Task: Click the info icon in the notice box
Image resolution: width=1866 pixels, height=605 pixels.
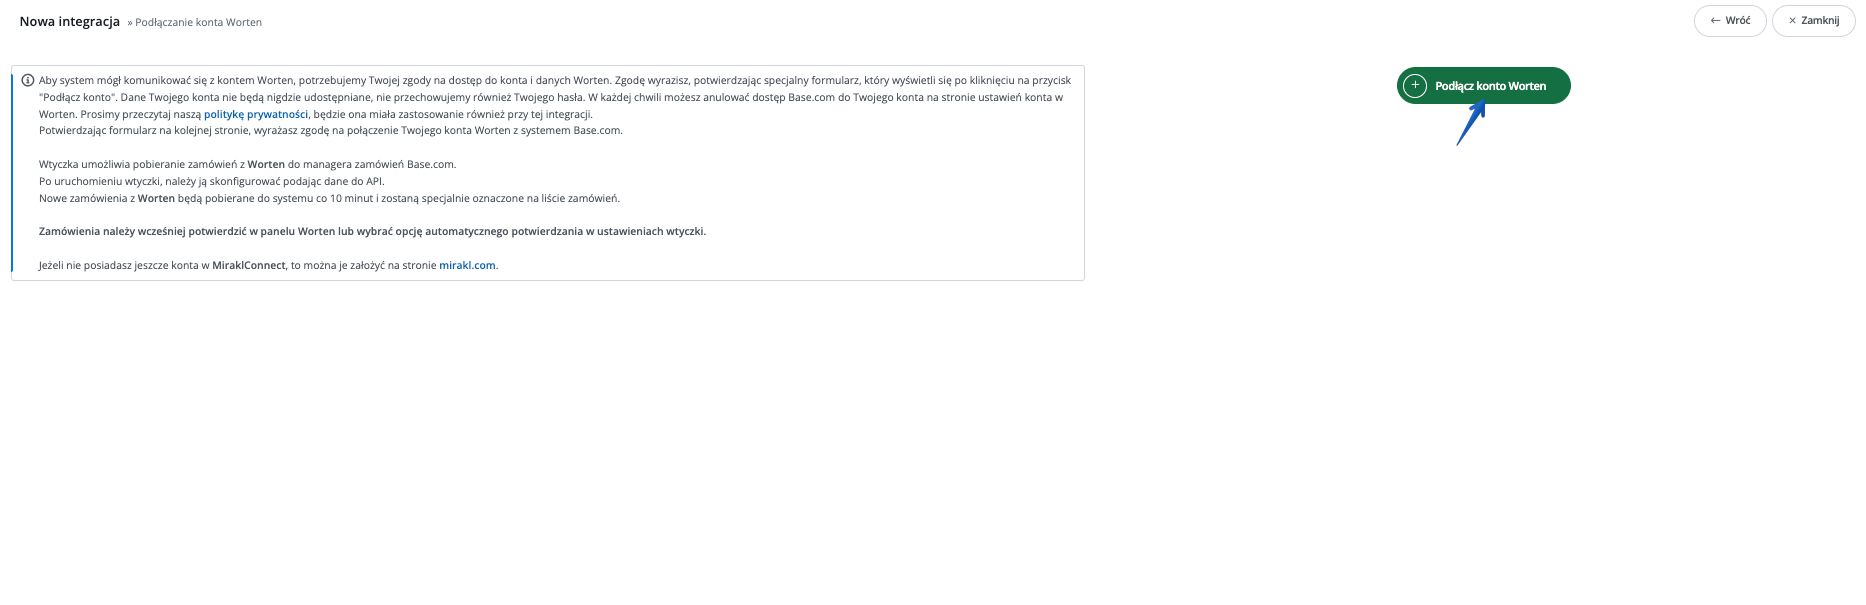Action: [28, 80]
